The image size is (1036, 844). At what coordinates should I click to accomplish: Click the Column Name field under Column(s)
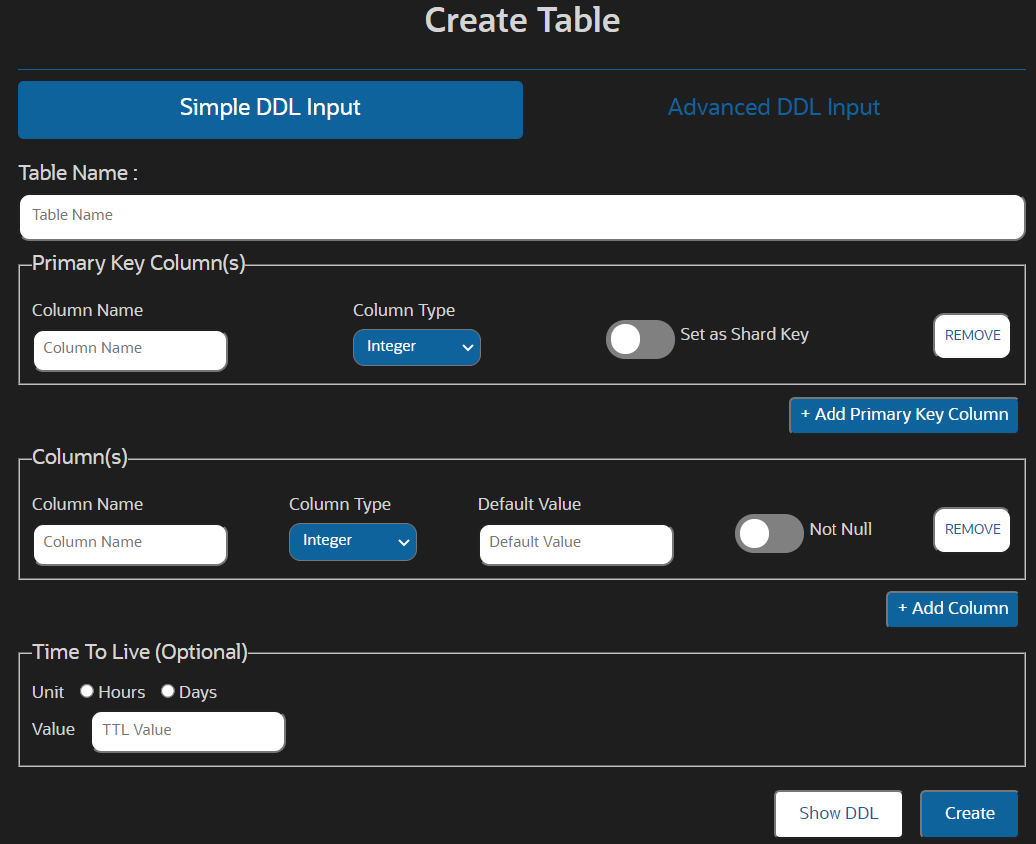point(130,544)
